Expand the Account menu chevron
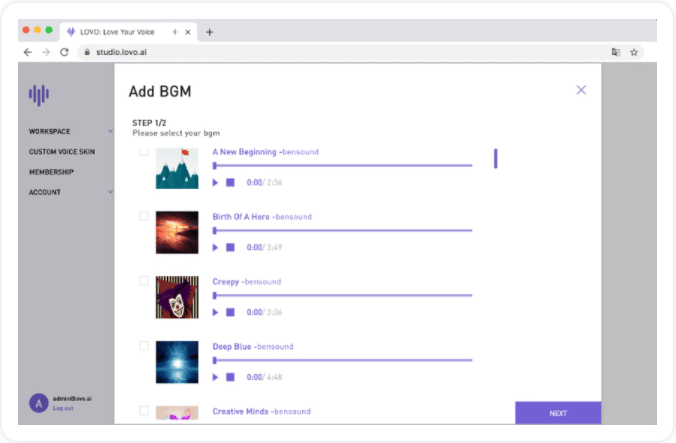Image resolution: width=676 pixels, height=443 pixels. [x=110, y=192]
